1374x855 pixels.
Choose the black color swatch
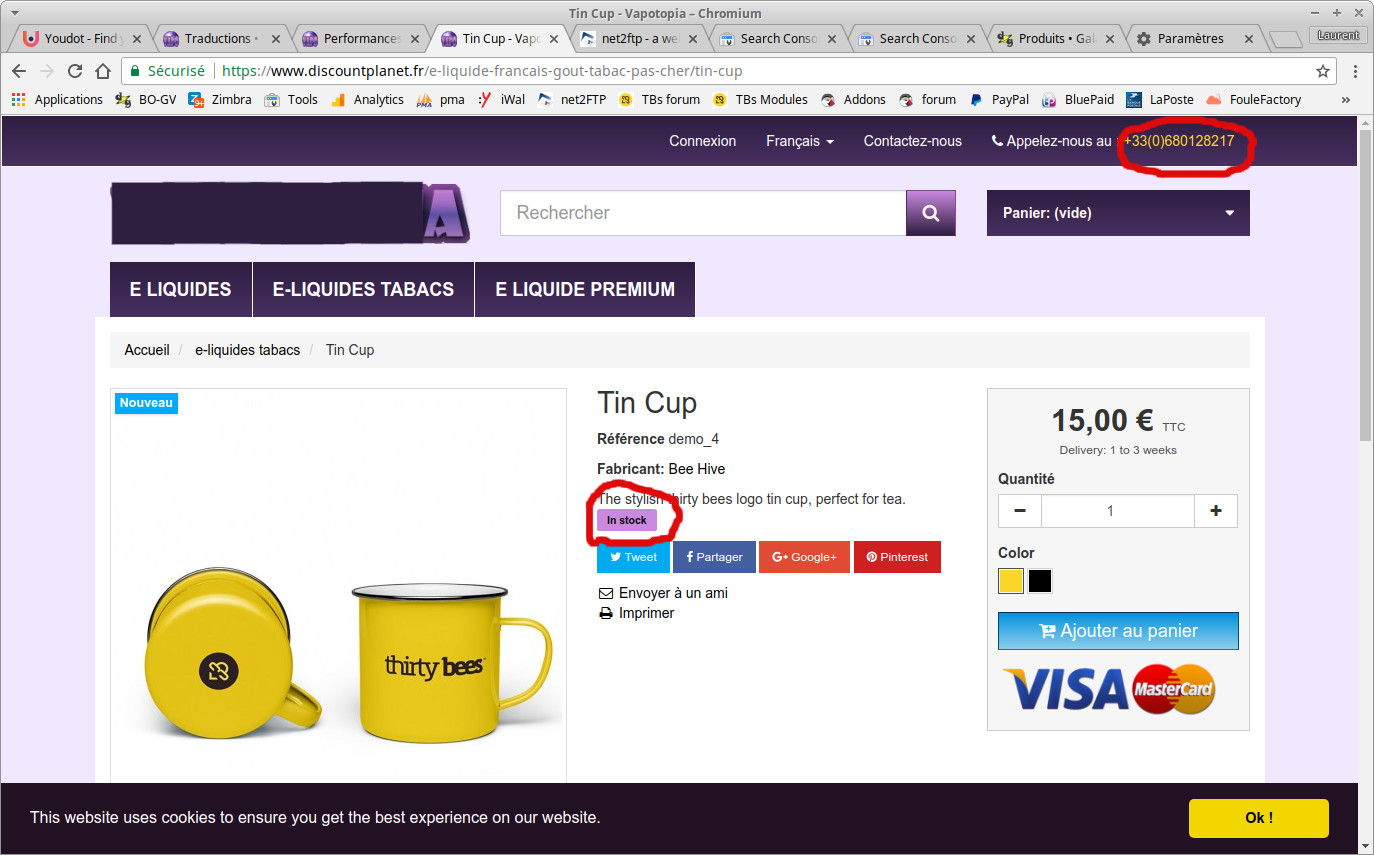tap(1040, 581)
